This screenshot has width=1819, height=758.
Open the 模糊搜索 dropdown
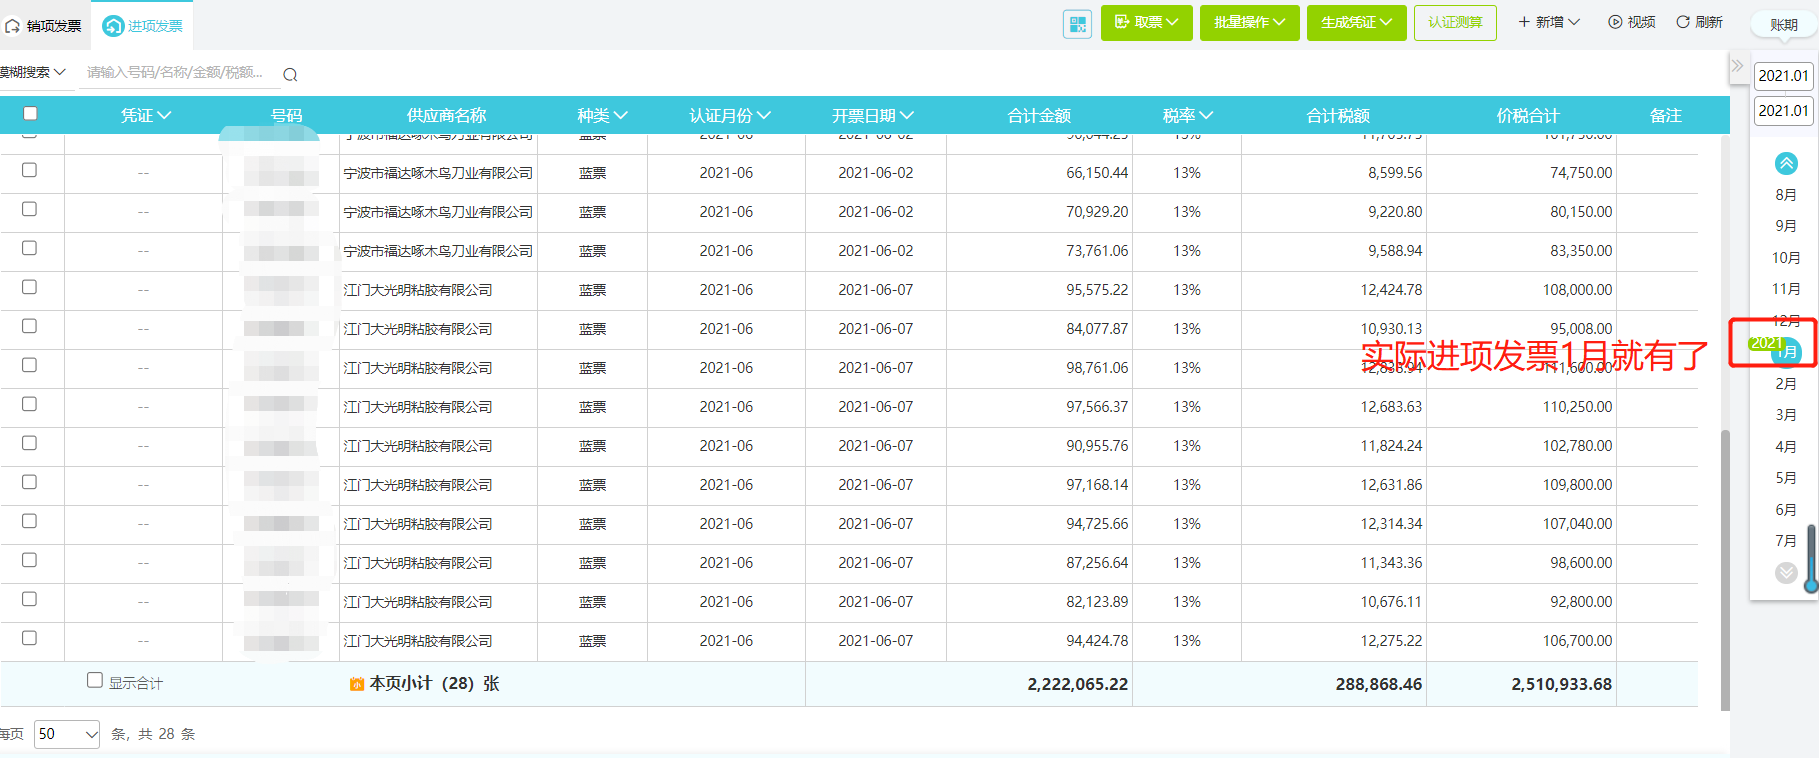click(x=33, y=72)
